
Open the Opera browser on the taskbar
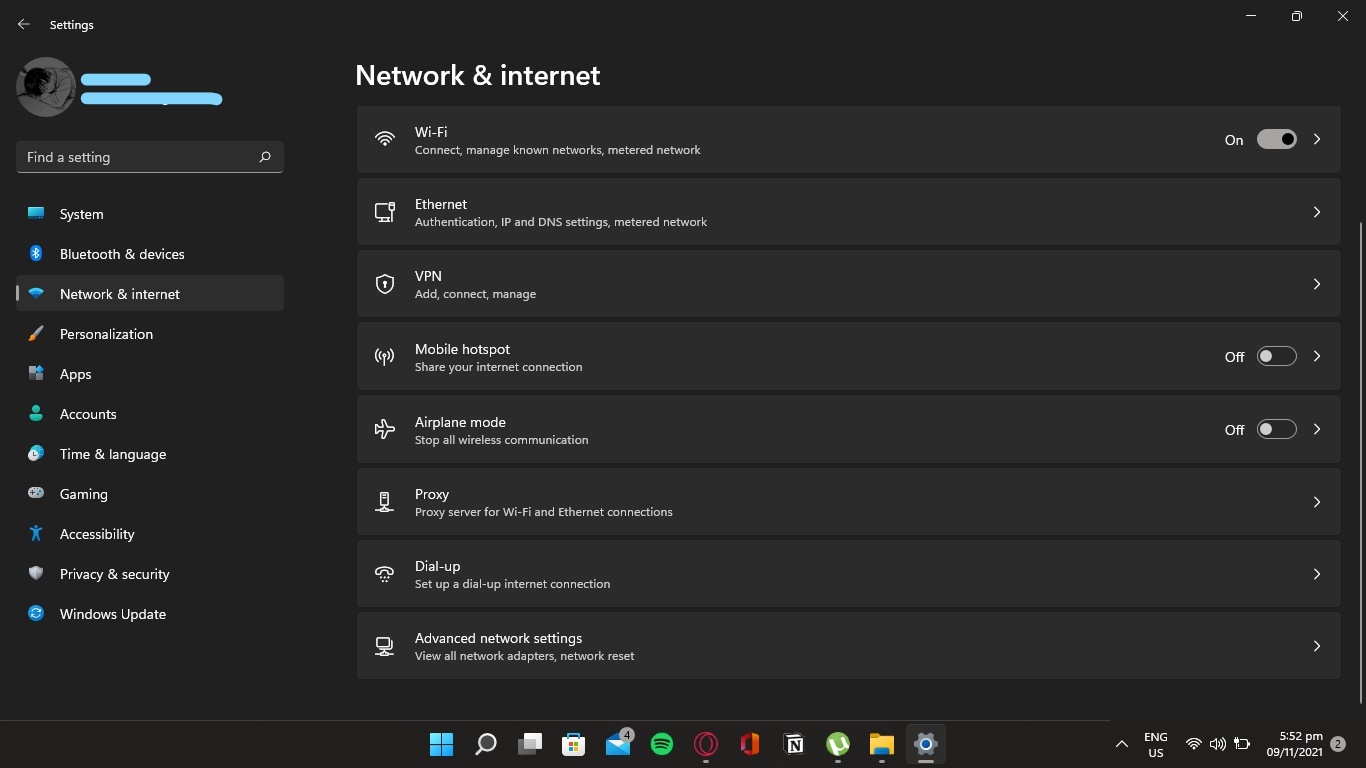(706, 744)
